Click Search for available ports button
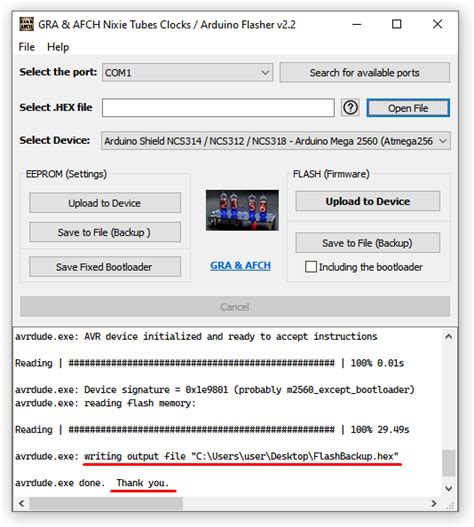Screen dimensions: 474x527 pyautogui.click(x=364, y=73)
